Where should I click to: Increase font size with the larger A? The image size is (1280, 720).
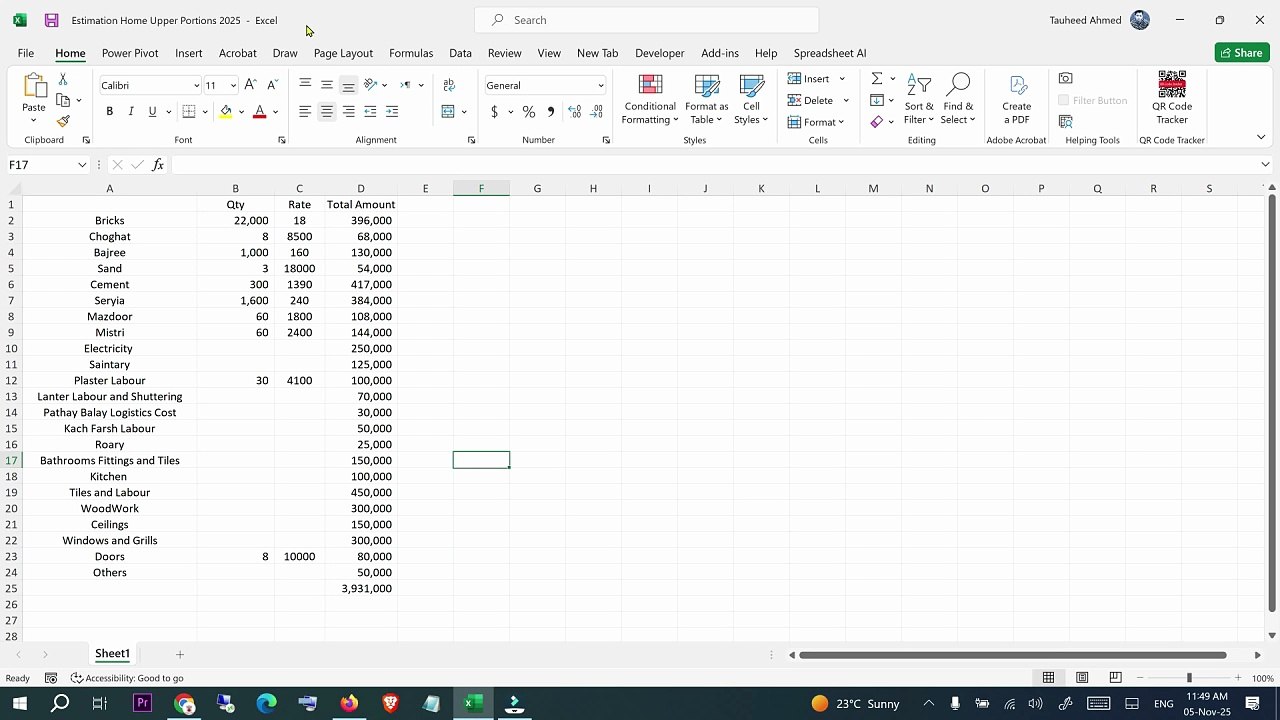pos(250,85)
